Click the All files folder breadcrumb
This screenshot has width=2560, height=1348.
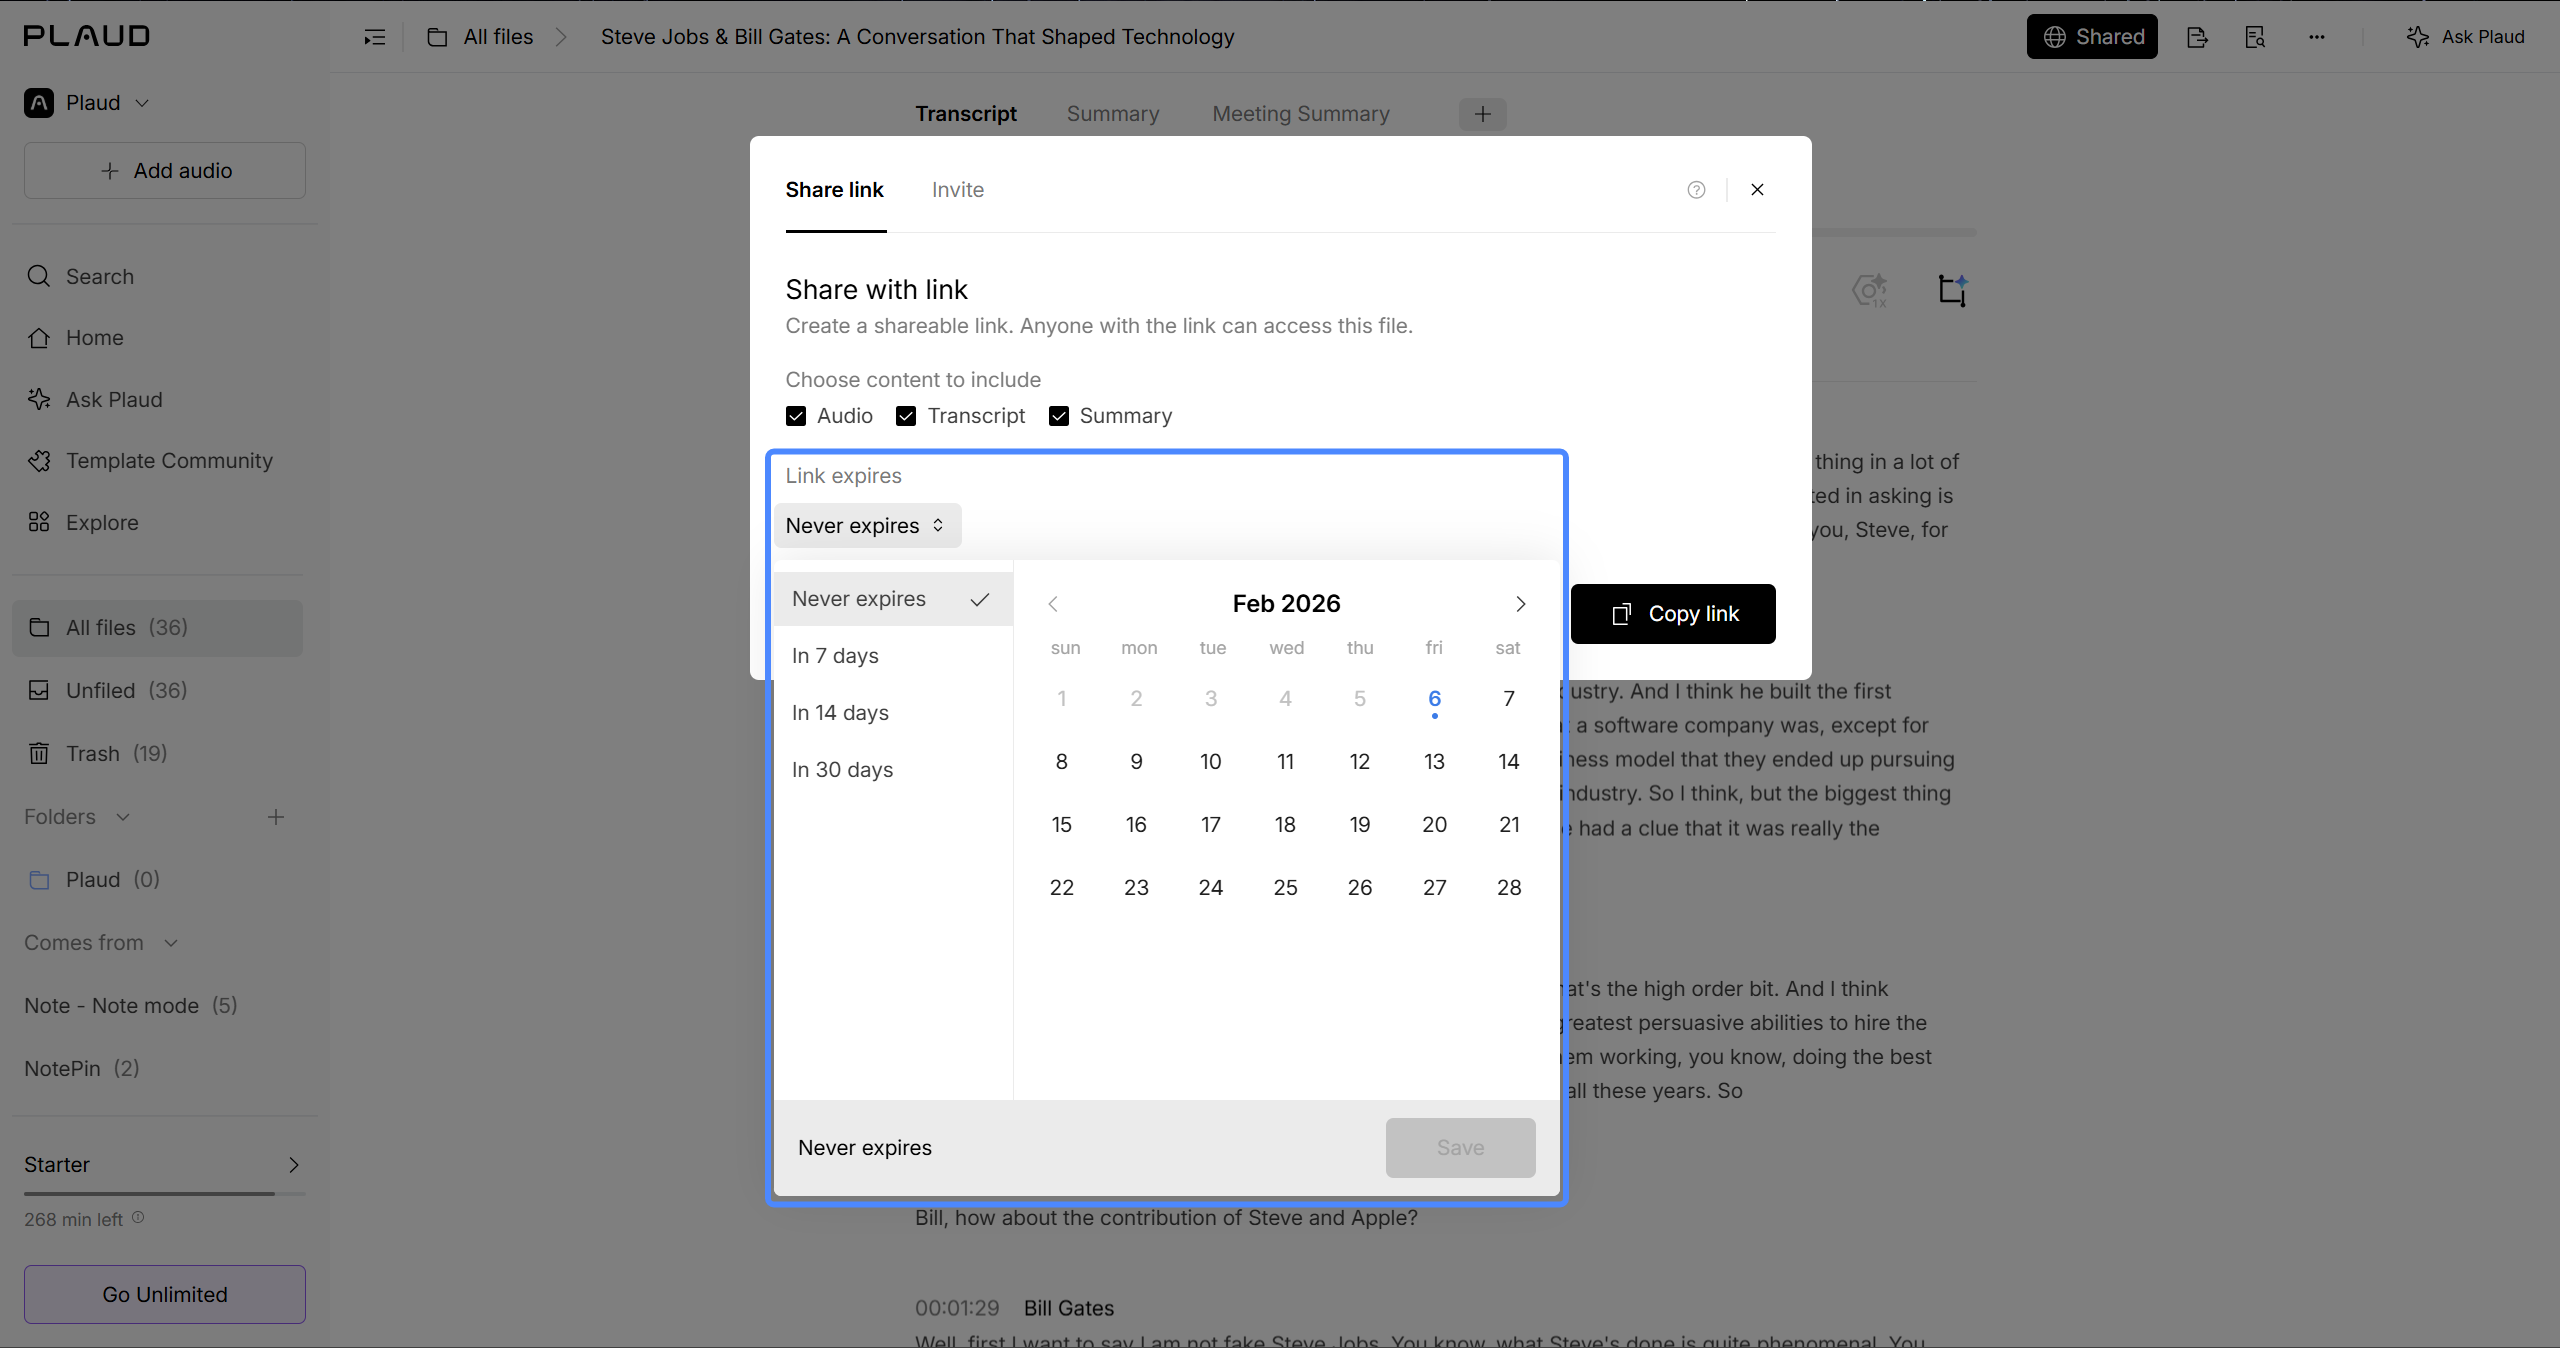480,37
